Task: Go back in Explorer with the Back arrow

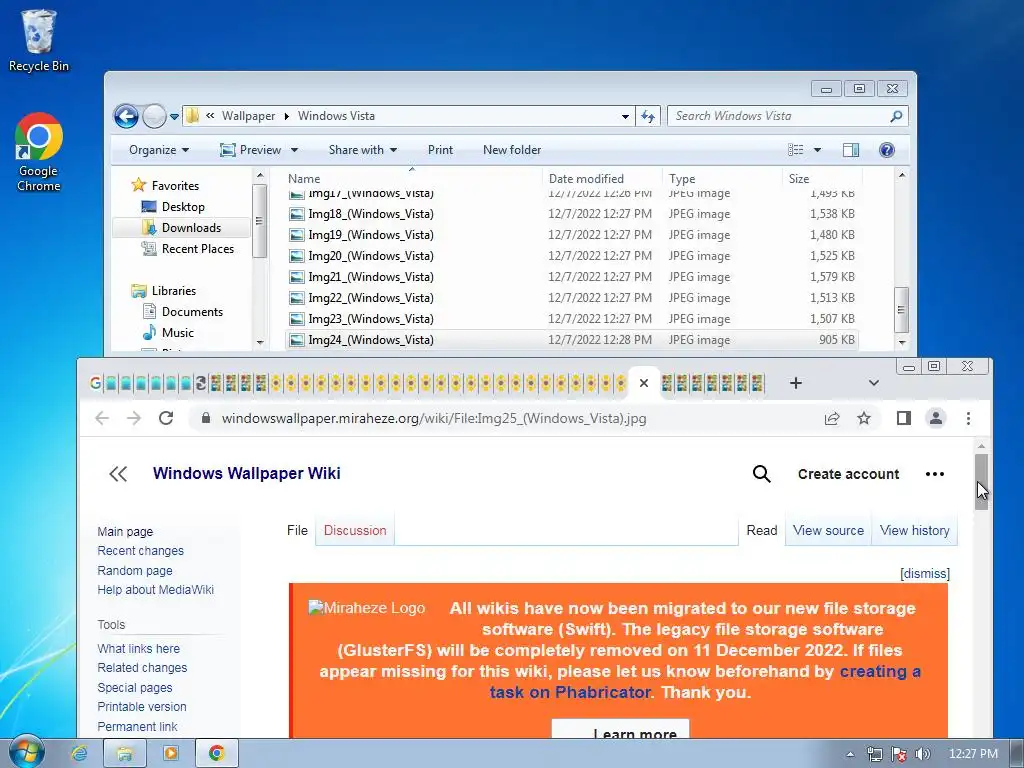Action: 126,116
